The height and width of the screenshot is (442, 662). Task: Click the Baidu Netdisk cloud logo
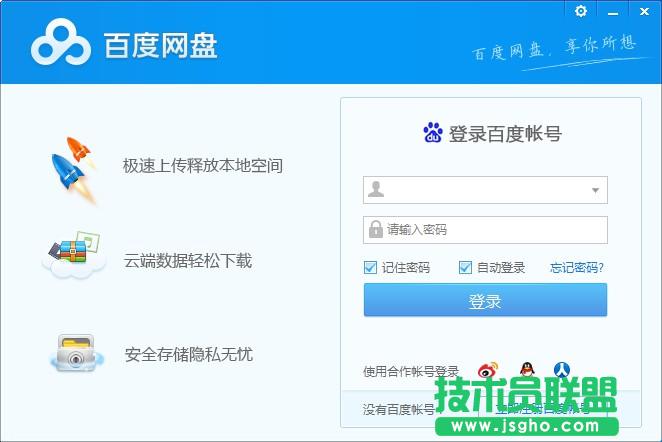coord(61,42)
